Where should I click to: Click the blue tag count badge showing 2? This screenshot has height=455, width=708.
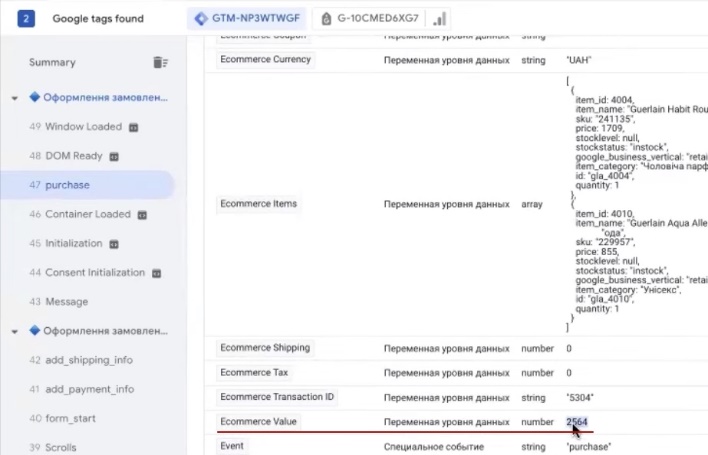pyautogui.click(x=27, y=18)
